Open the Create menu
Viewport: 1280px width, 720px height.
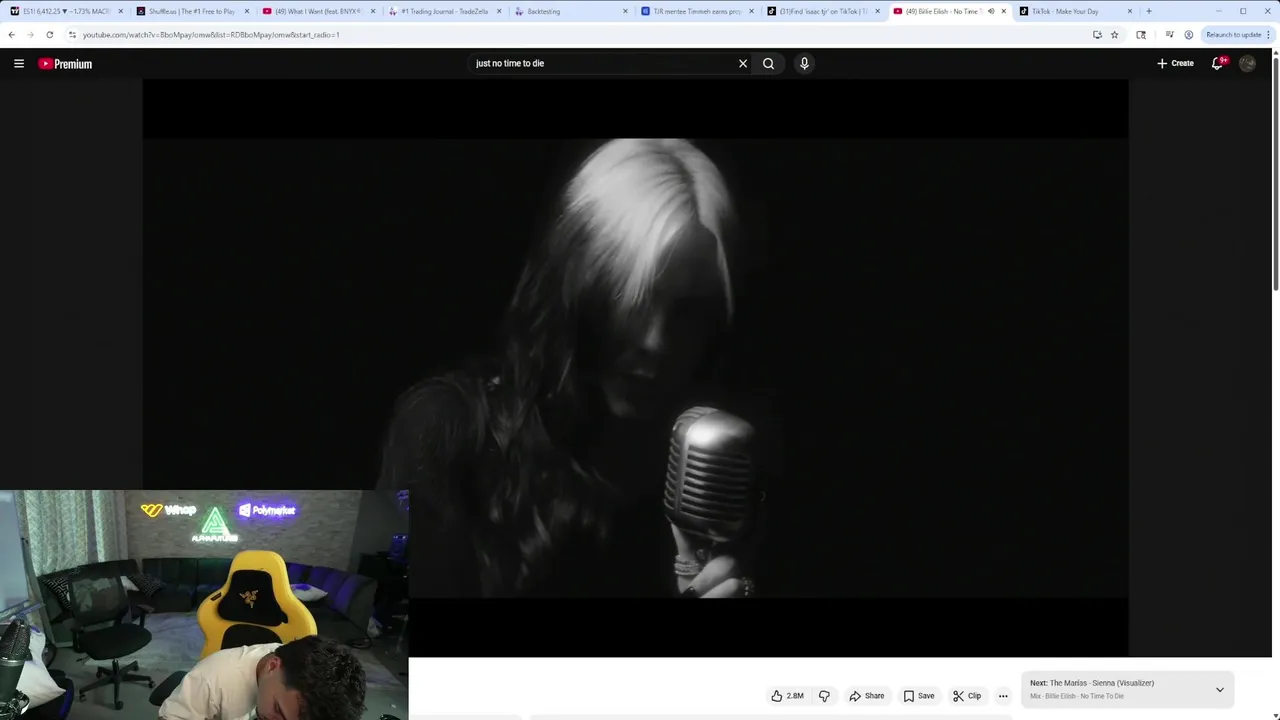1175,63
